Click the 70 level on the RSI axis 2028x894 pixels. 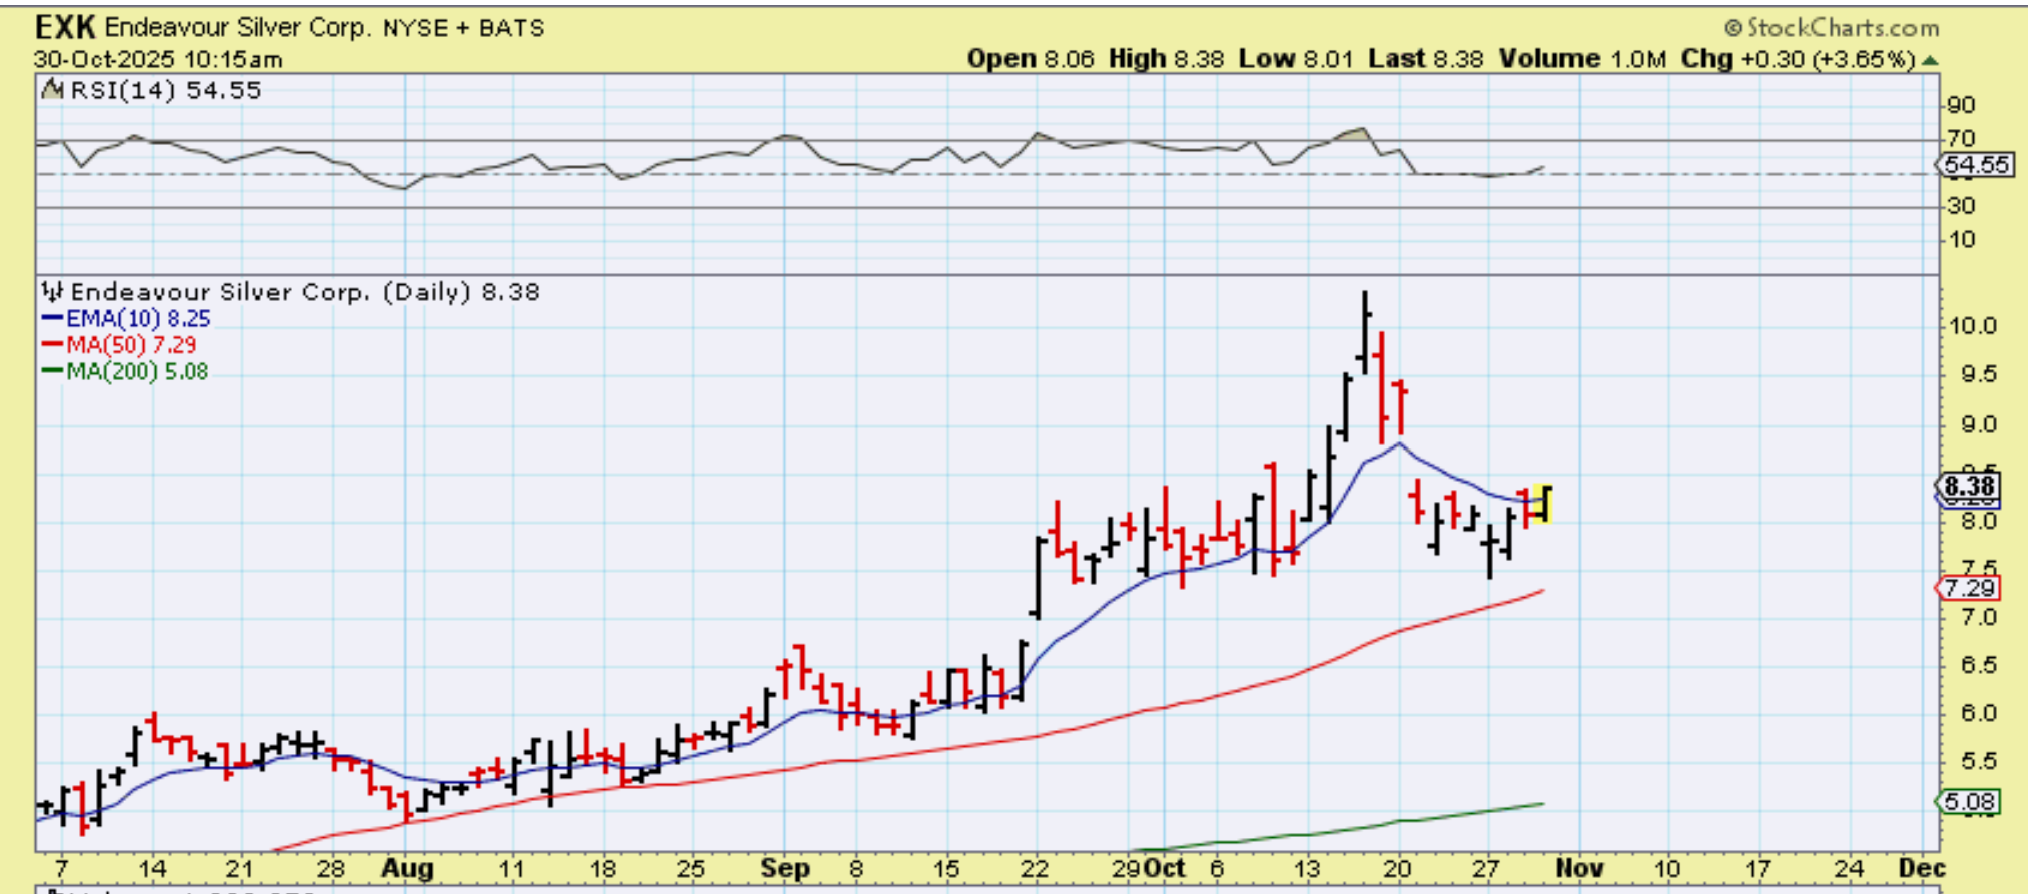click(1961, 139)
